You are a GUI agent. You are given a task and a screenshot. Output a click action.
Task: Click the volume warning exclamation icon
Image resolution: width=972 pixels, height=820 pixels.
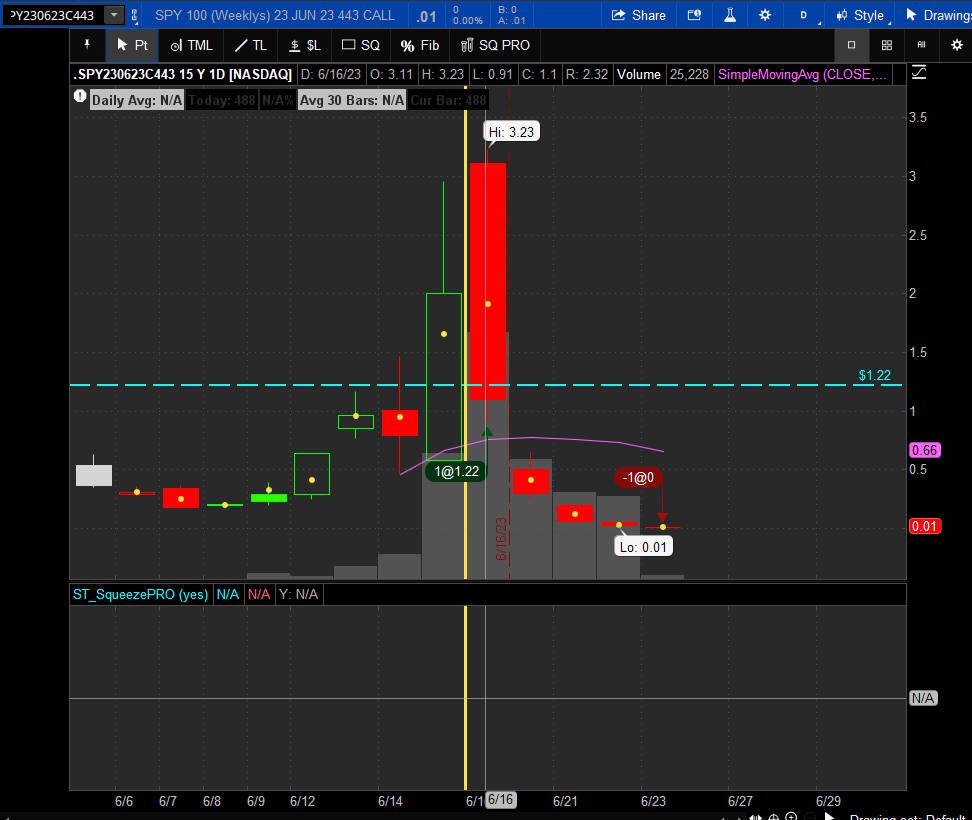(x=80, y=96)
